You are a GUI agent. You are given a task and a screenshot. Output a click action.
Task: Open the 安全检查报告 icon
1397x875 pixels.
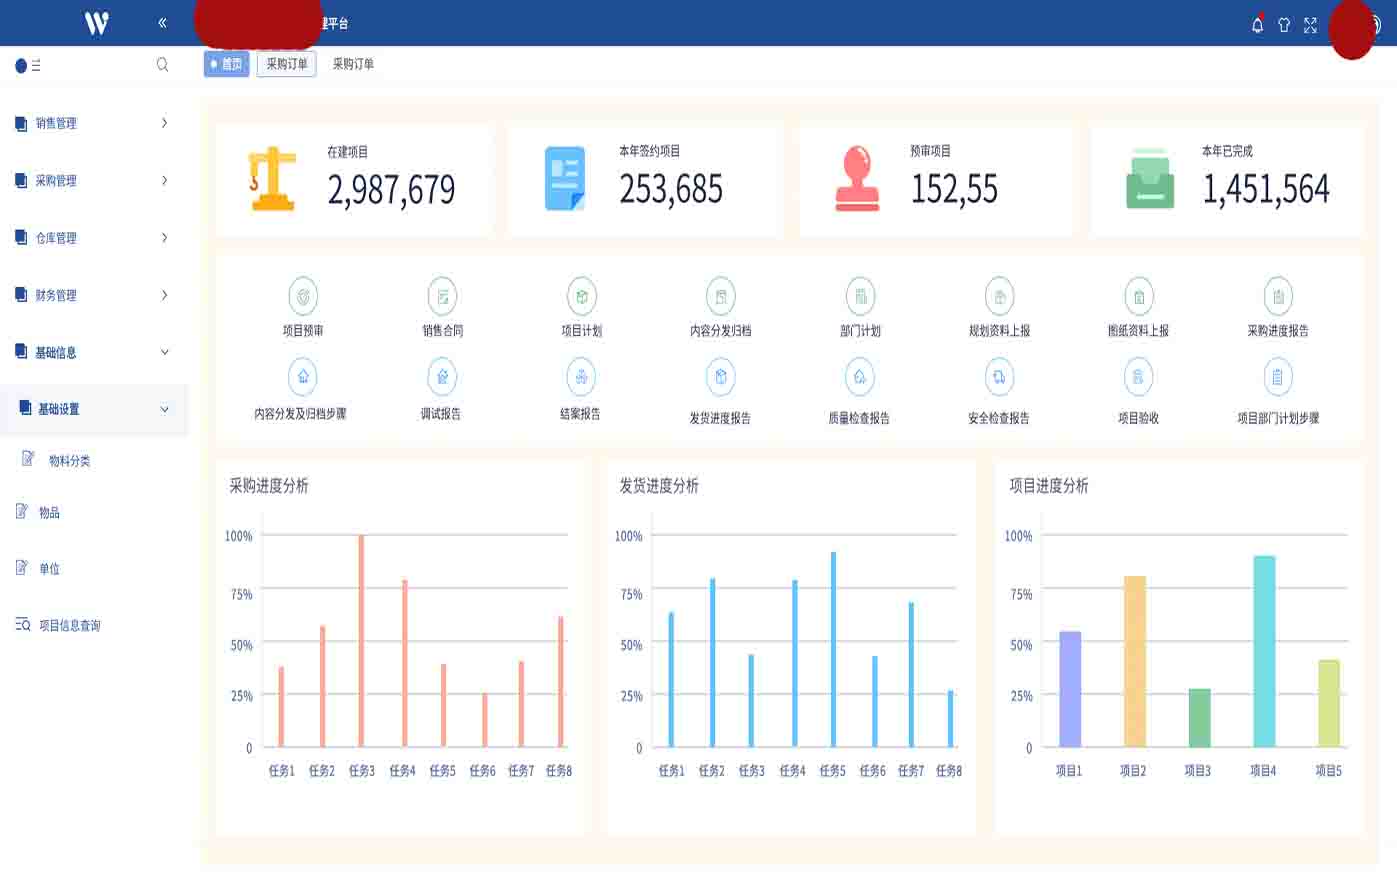(999, 378)
